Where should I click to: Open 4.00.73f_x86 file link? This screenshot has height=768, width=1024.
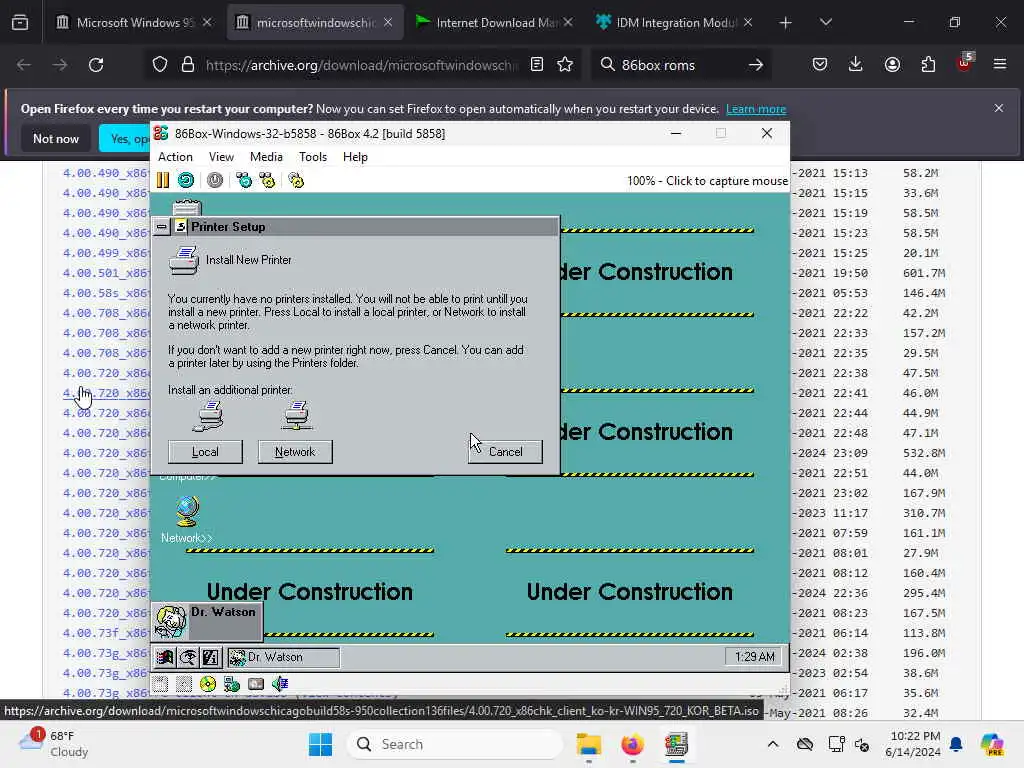tap(106, 633)
